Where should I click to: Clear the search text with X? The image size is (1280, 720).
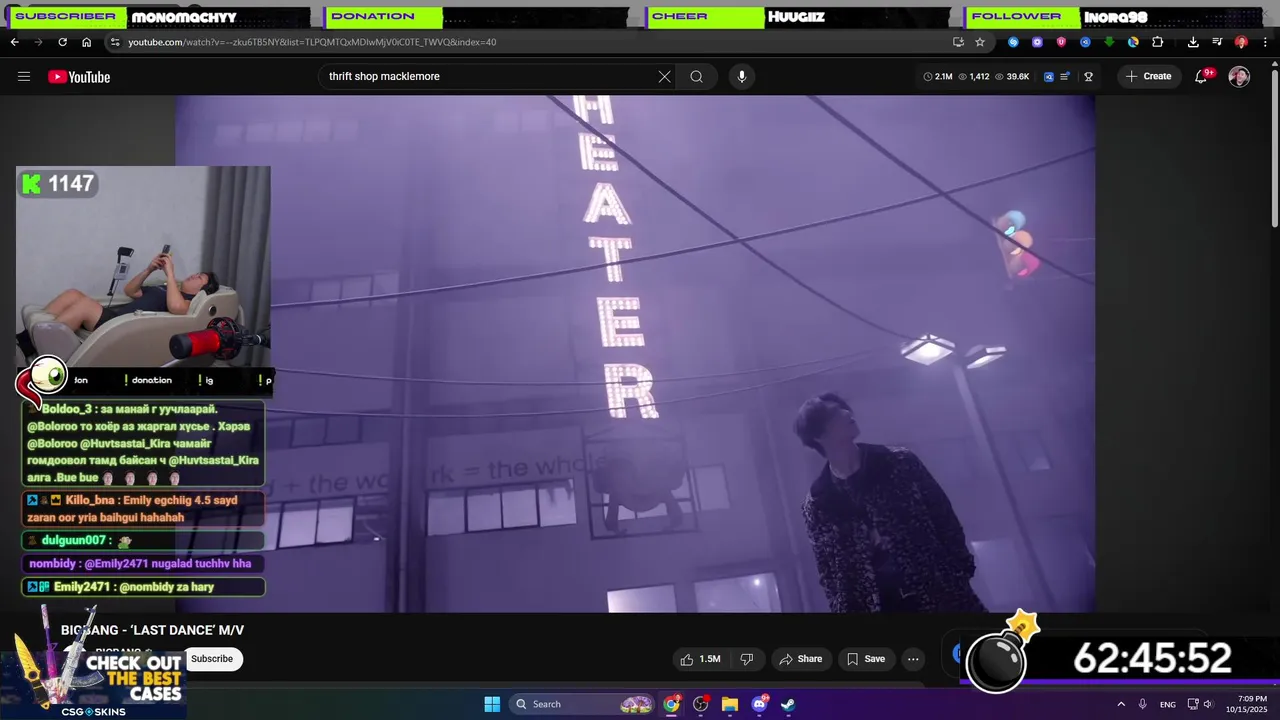(664, 77)
